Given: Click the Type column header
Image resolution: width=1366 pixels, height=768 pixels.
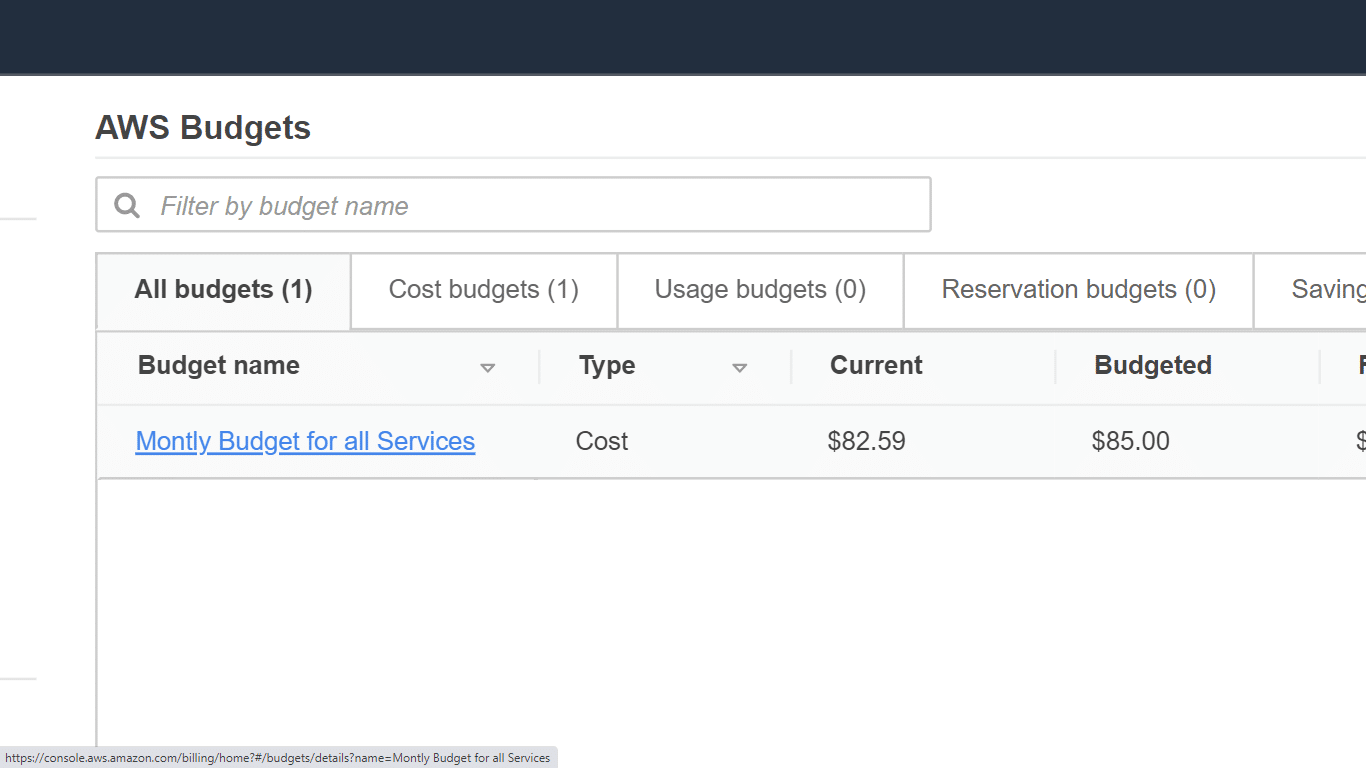Looking at the screenshot, I should [607, 366].
